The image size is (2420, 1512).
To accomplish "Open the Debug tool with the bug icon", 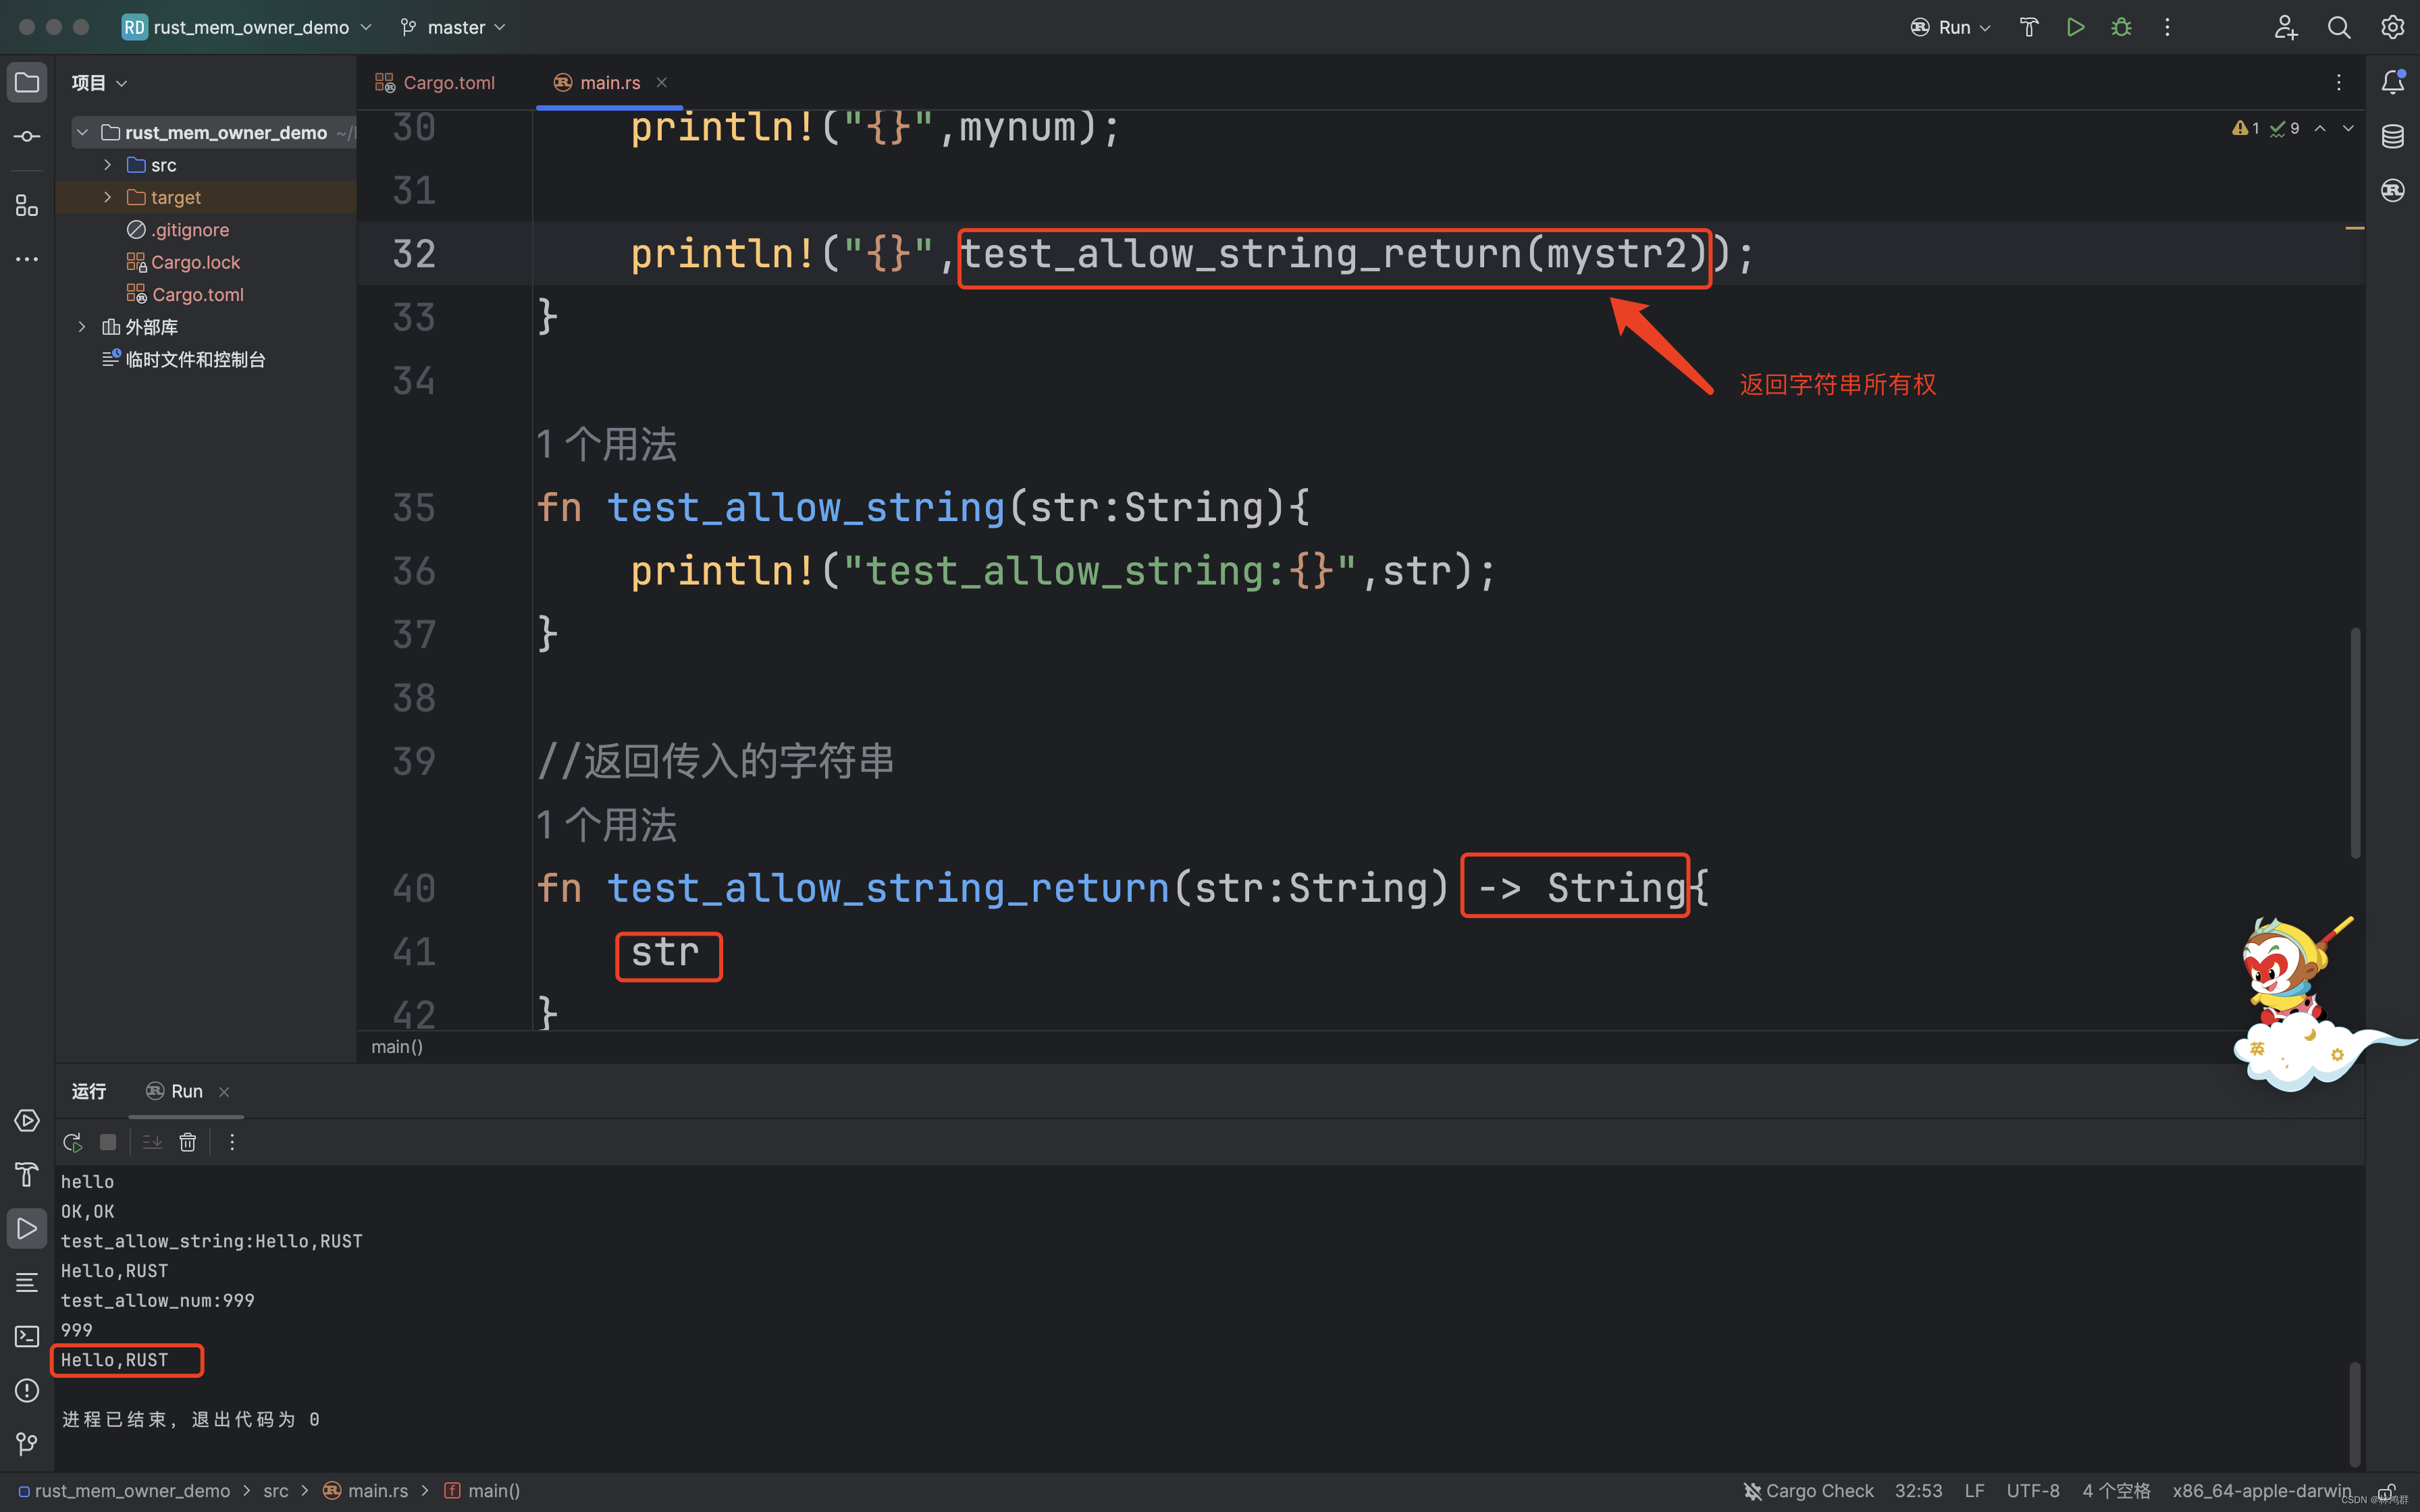I will (2122, 27).
